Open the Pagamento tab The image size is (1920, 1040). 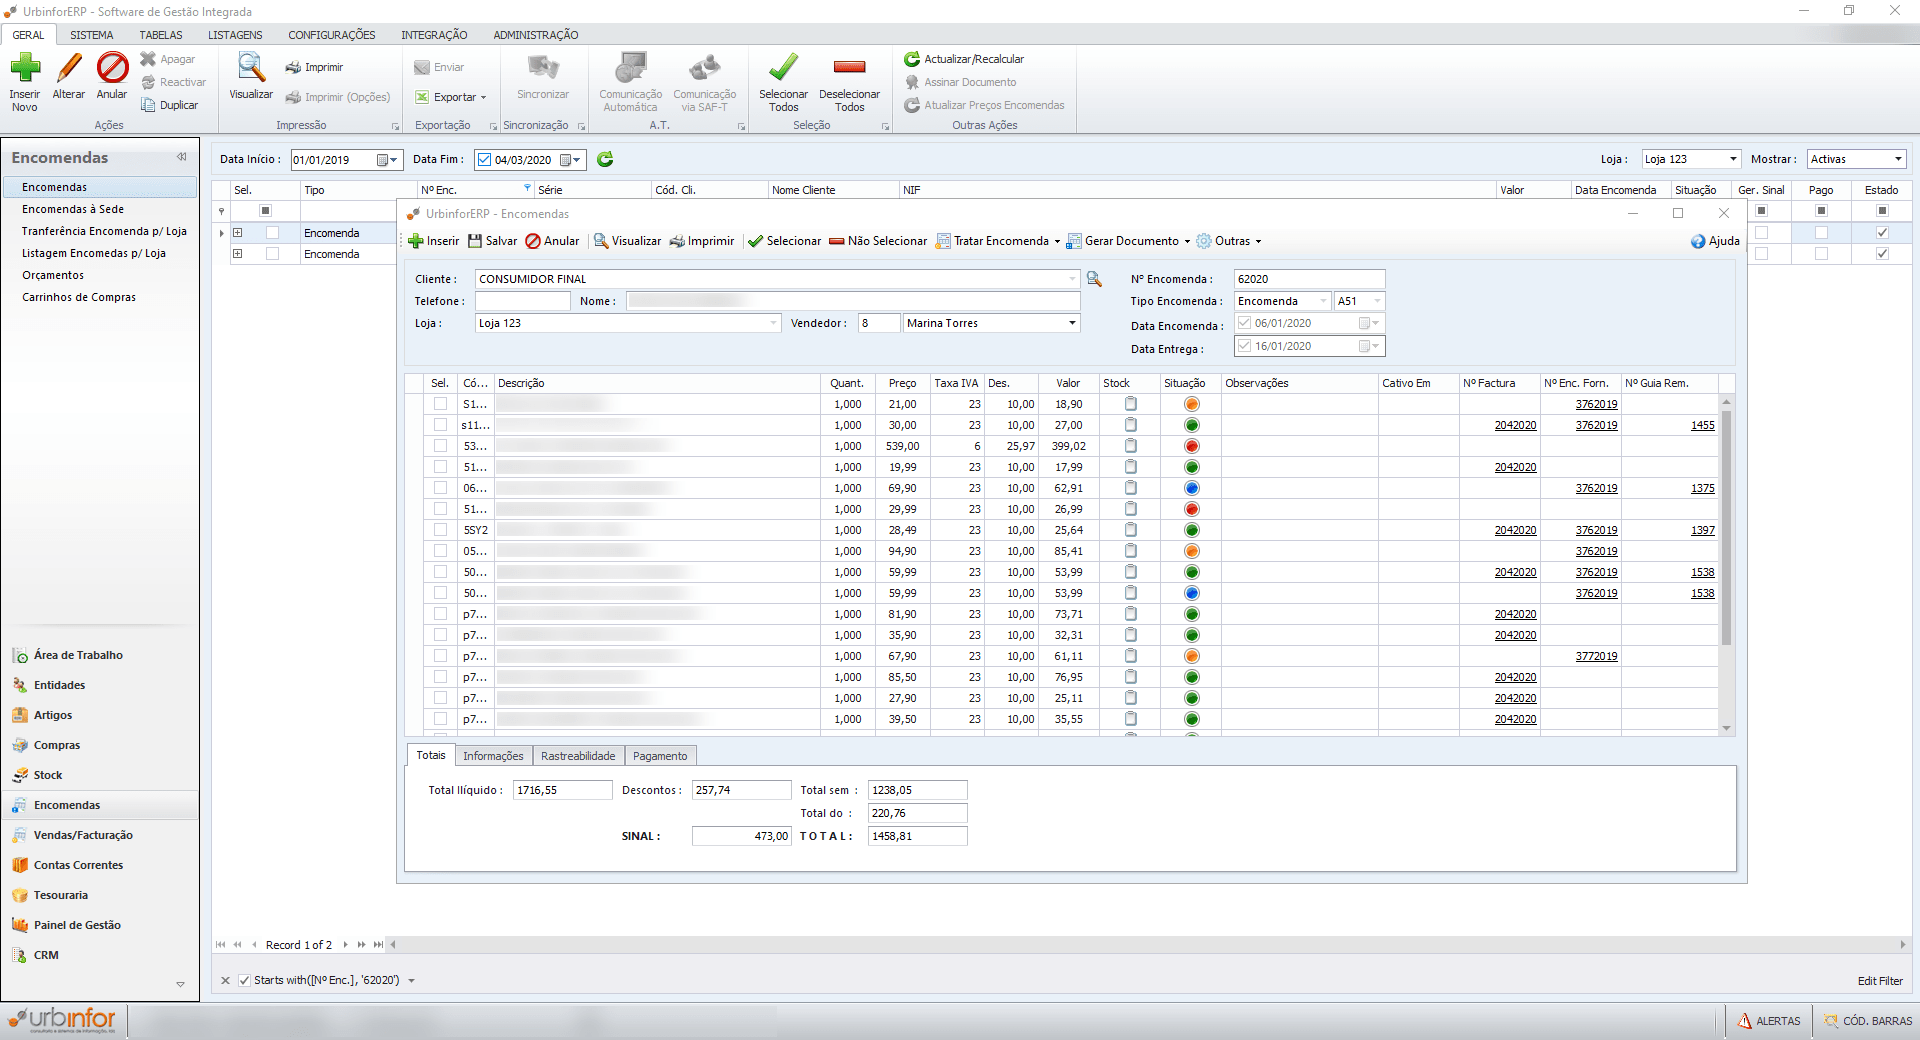tap(660, 756)
